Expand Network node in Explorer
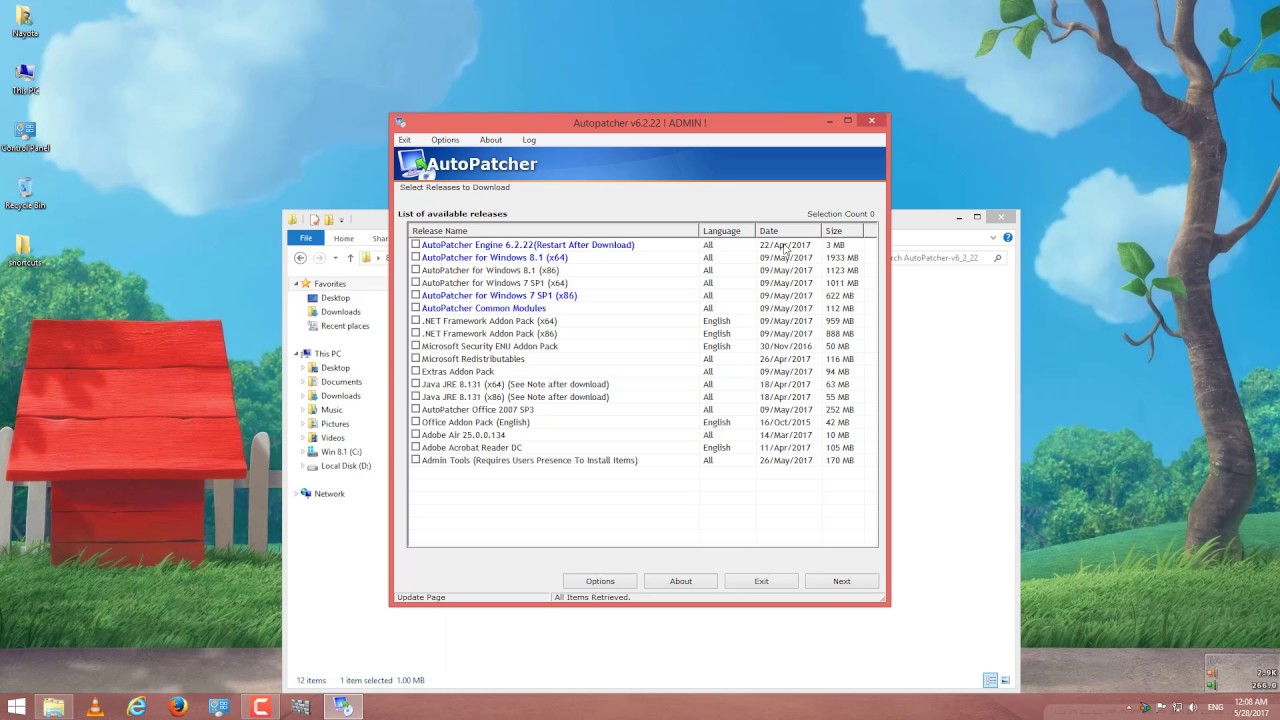 pyautogui.click(x=296, y=494)
